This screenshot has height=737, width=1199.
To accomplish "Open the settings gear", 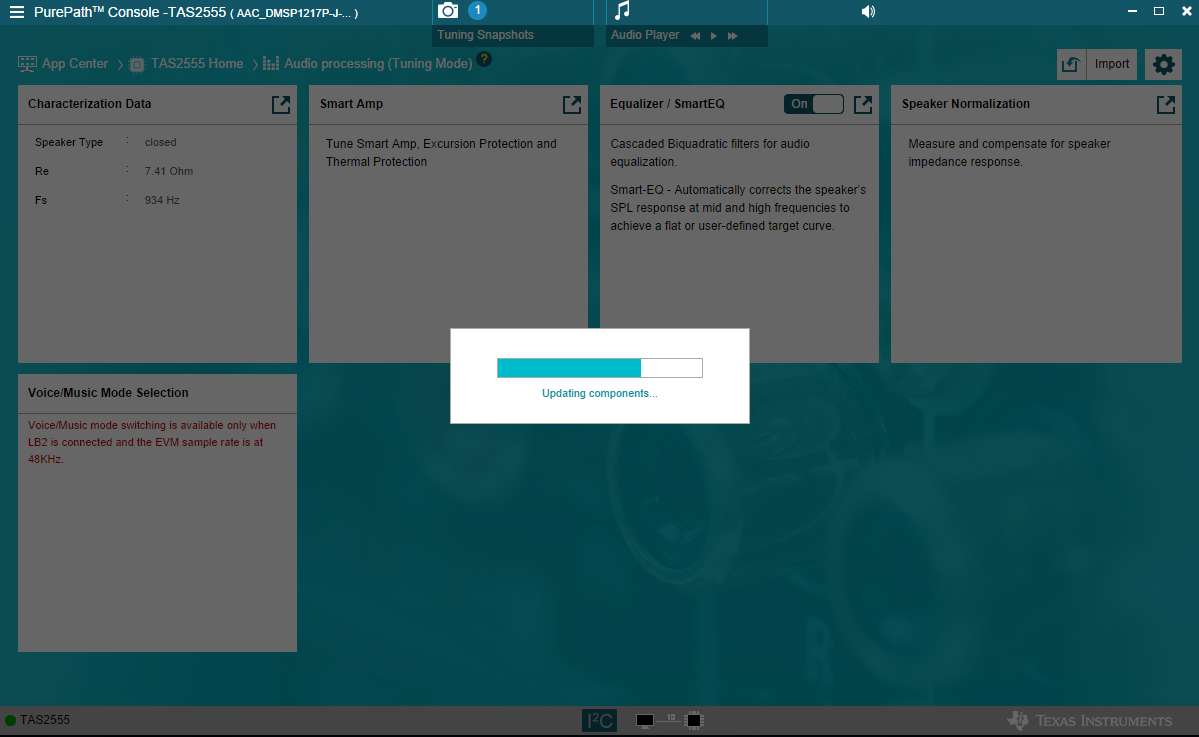I will [x=1163, y=64].
